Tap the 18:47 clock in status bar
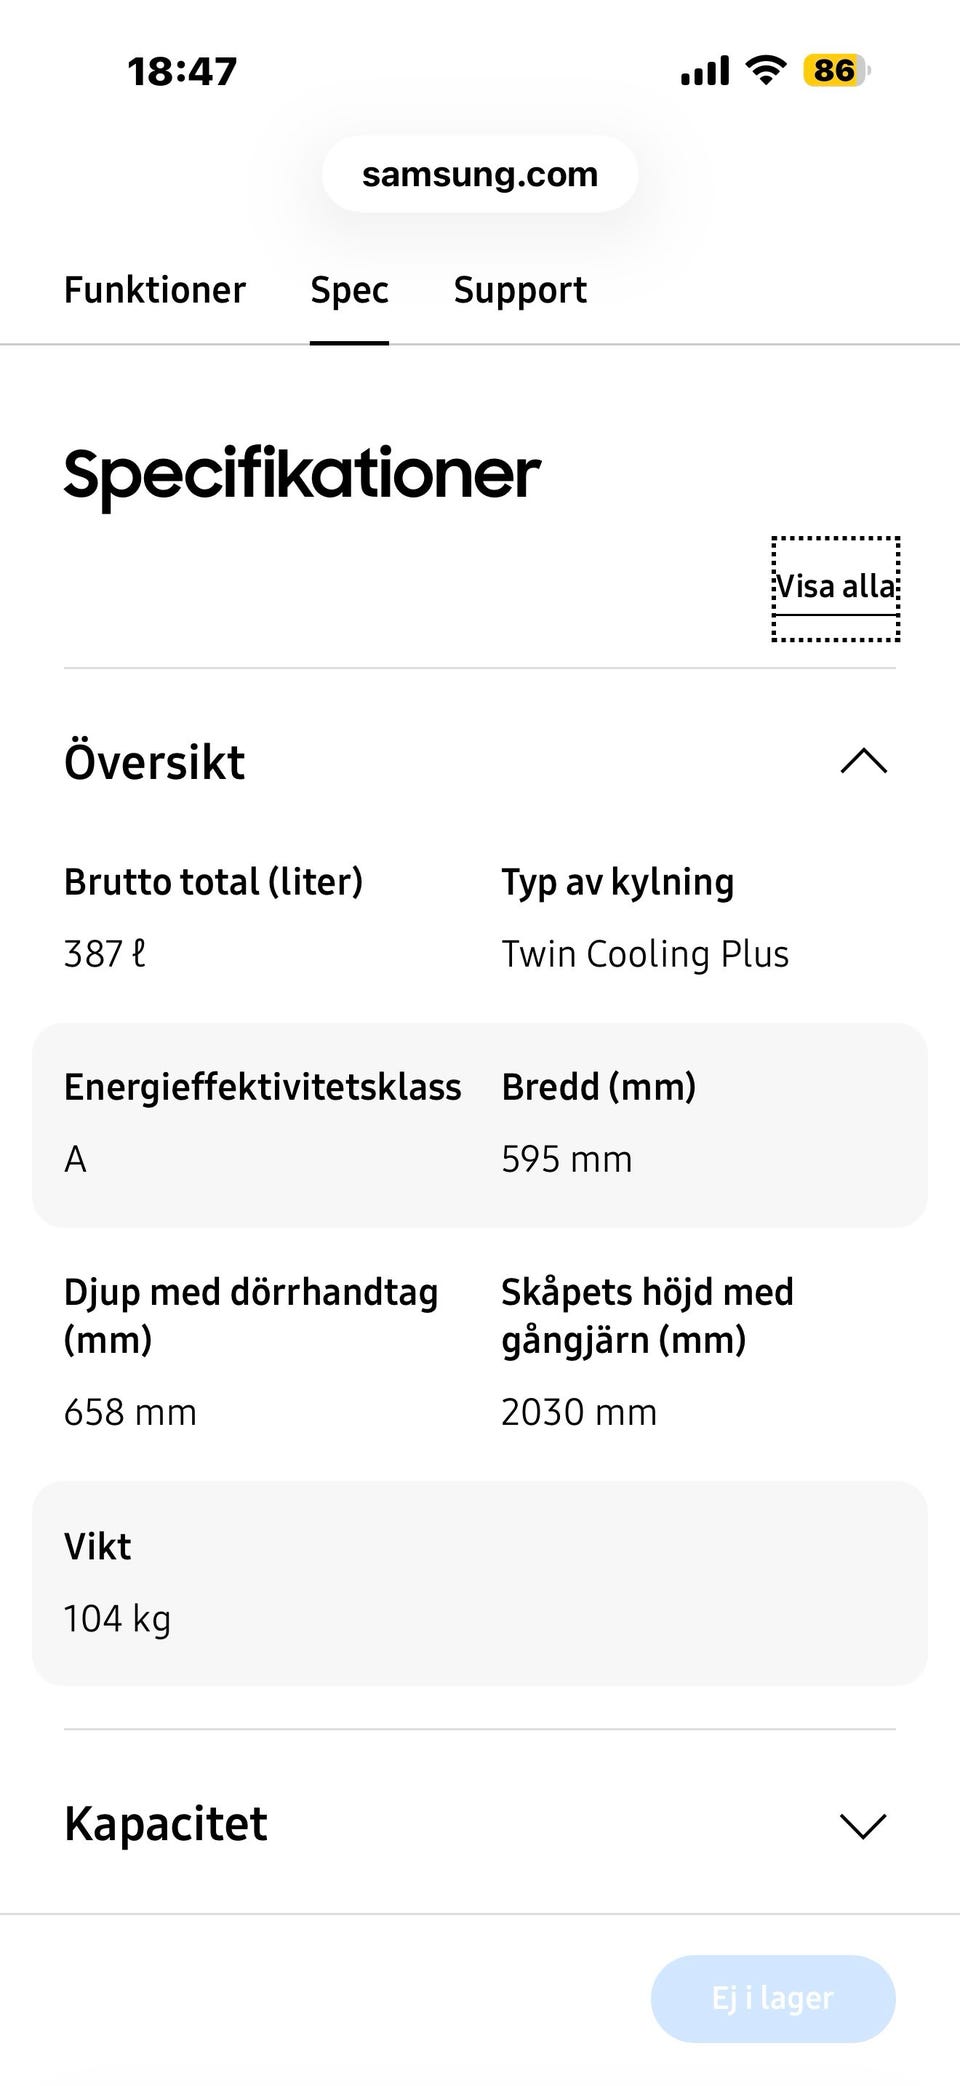The image size is (960, 2086). pos(182,72)
